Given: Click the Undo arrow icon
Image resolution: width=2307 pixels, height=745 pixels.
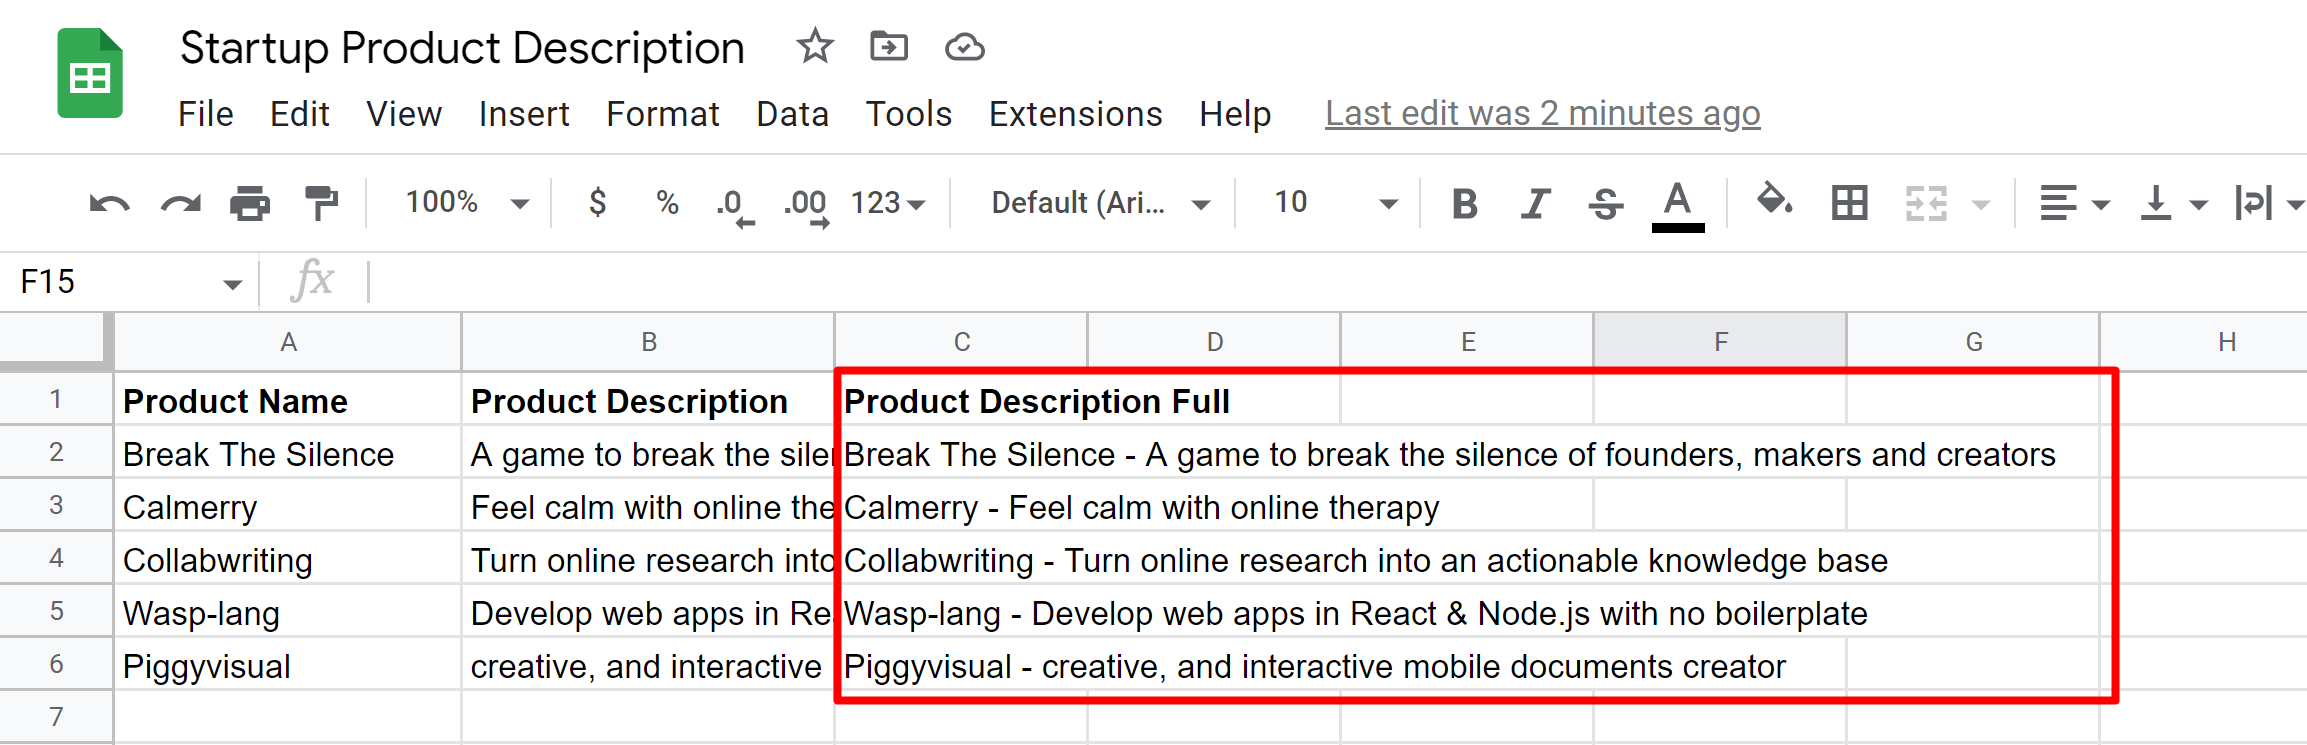Looking at the screenshot, I should pyautogui.click(x=109, y=204).
